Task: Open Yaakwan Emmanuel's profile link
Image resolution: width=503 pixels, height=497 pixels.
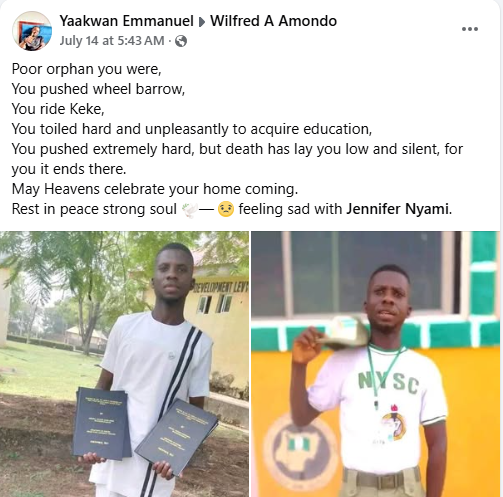Action: coord(126,21)
